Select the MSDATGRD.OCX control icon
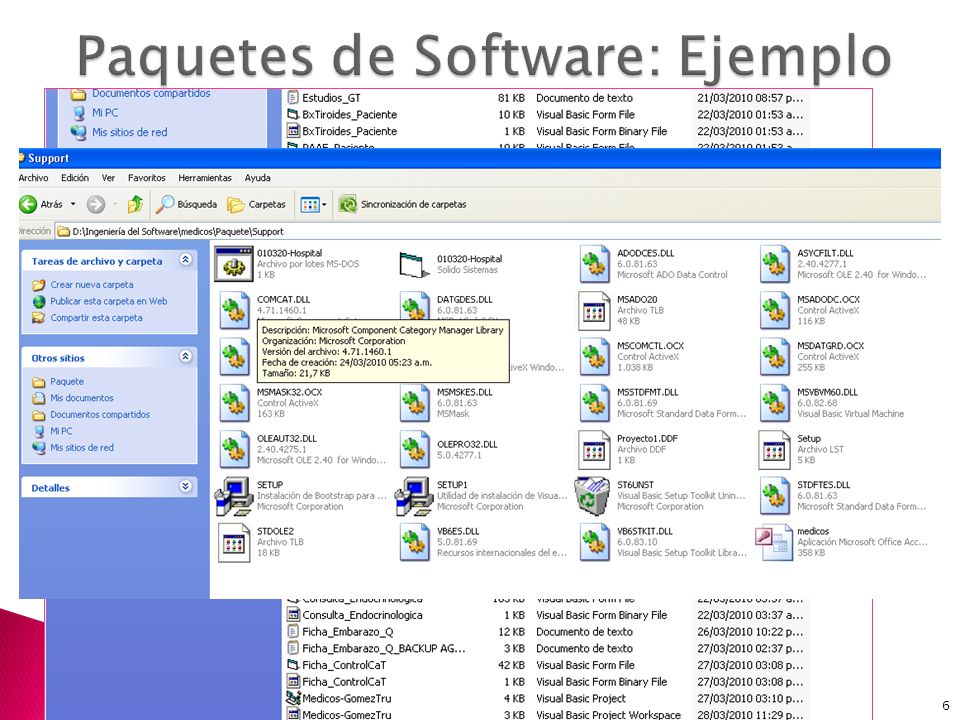 (x=774, y=357)
